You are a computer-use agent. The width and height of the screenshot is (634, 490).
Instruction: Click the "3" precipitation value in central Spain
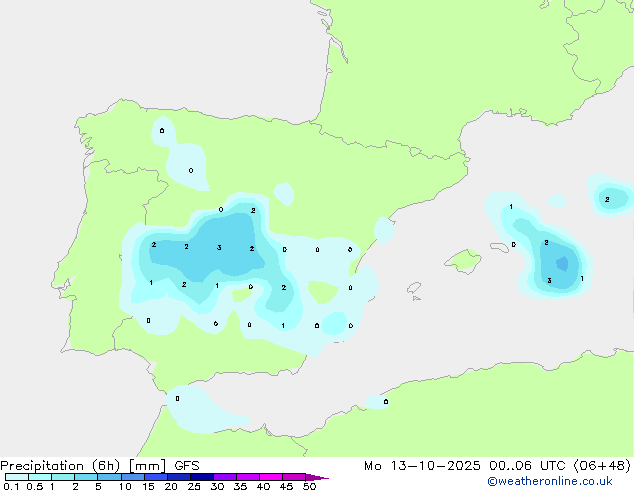pos(219,247)
